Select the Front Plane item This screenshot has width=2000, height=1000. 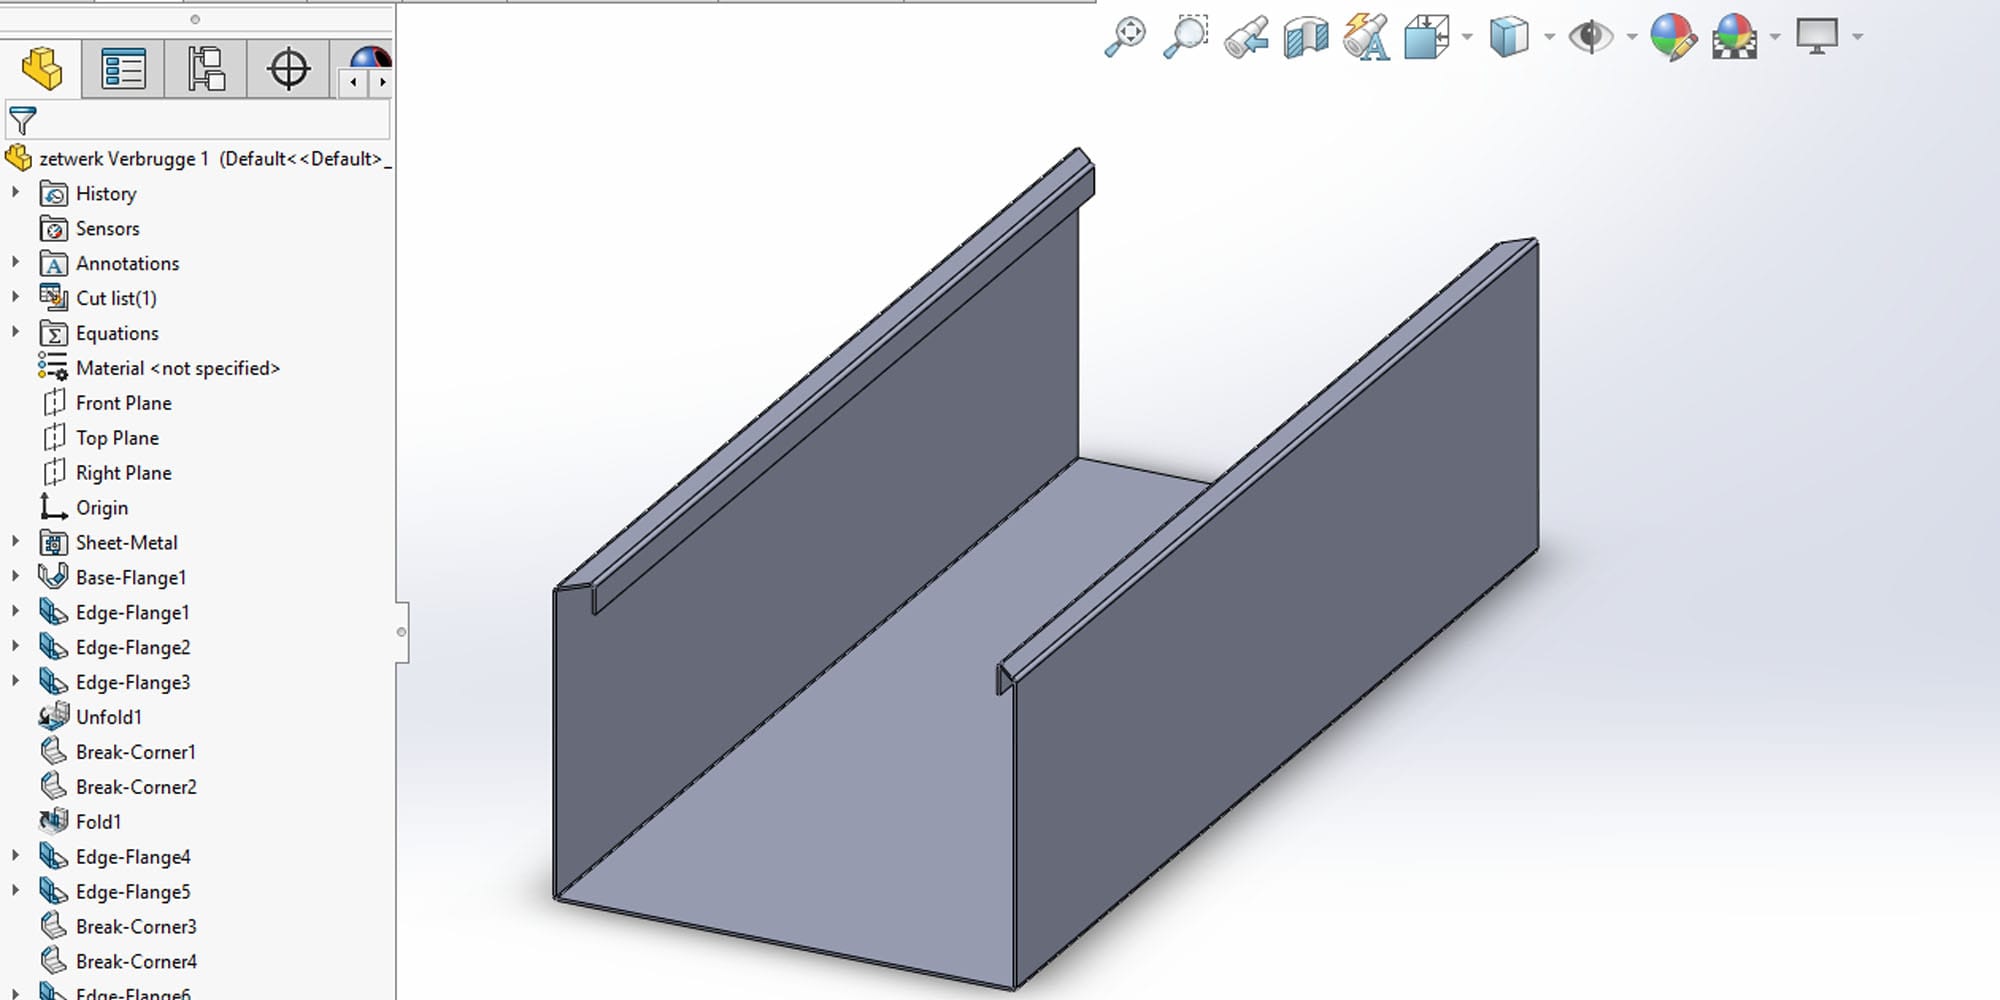pos(123,403)
